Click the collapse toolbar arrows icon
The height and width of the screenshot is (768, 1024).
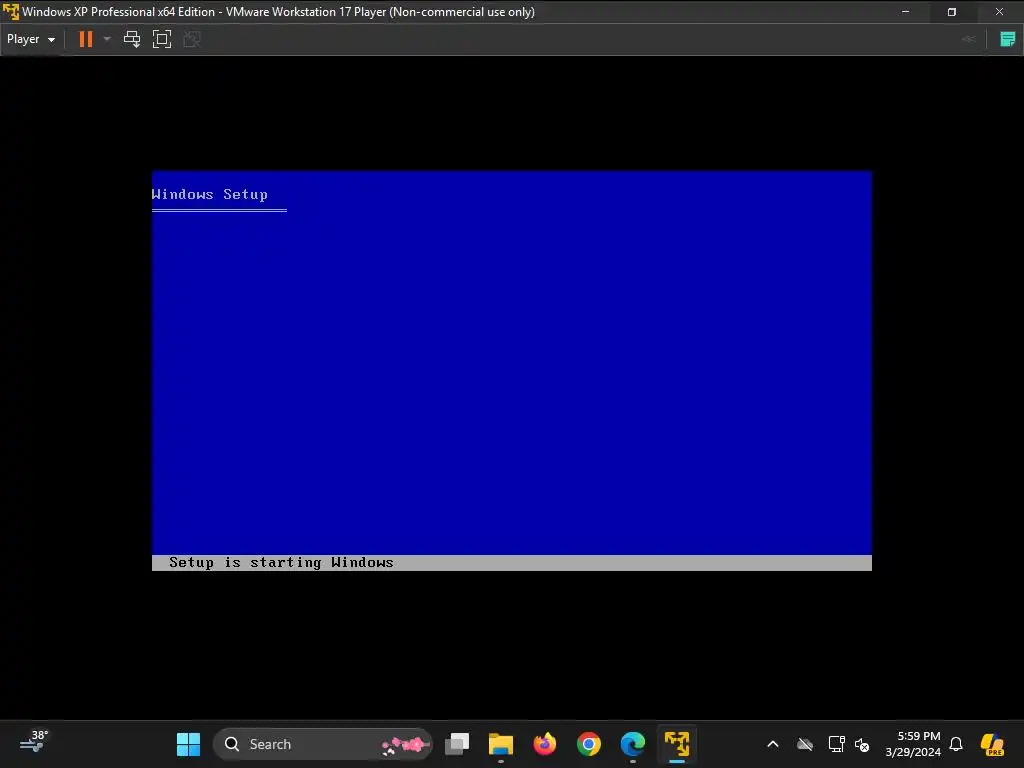click(968, 39)
